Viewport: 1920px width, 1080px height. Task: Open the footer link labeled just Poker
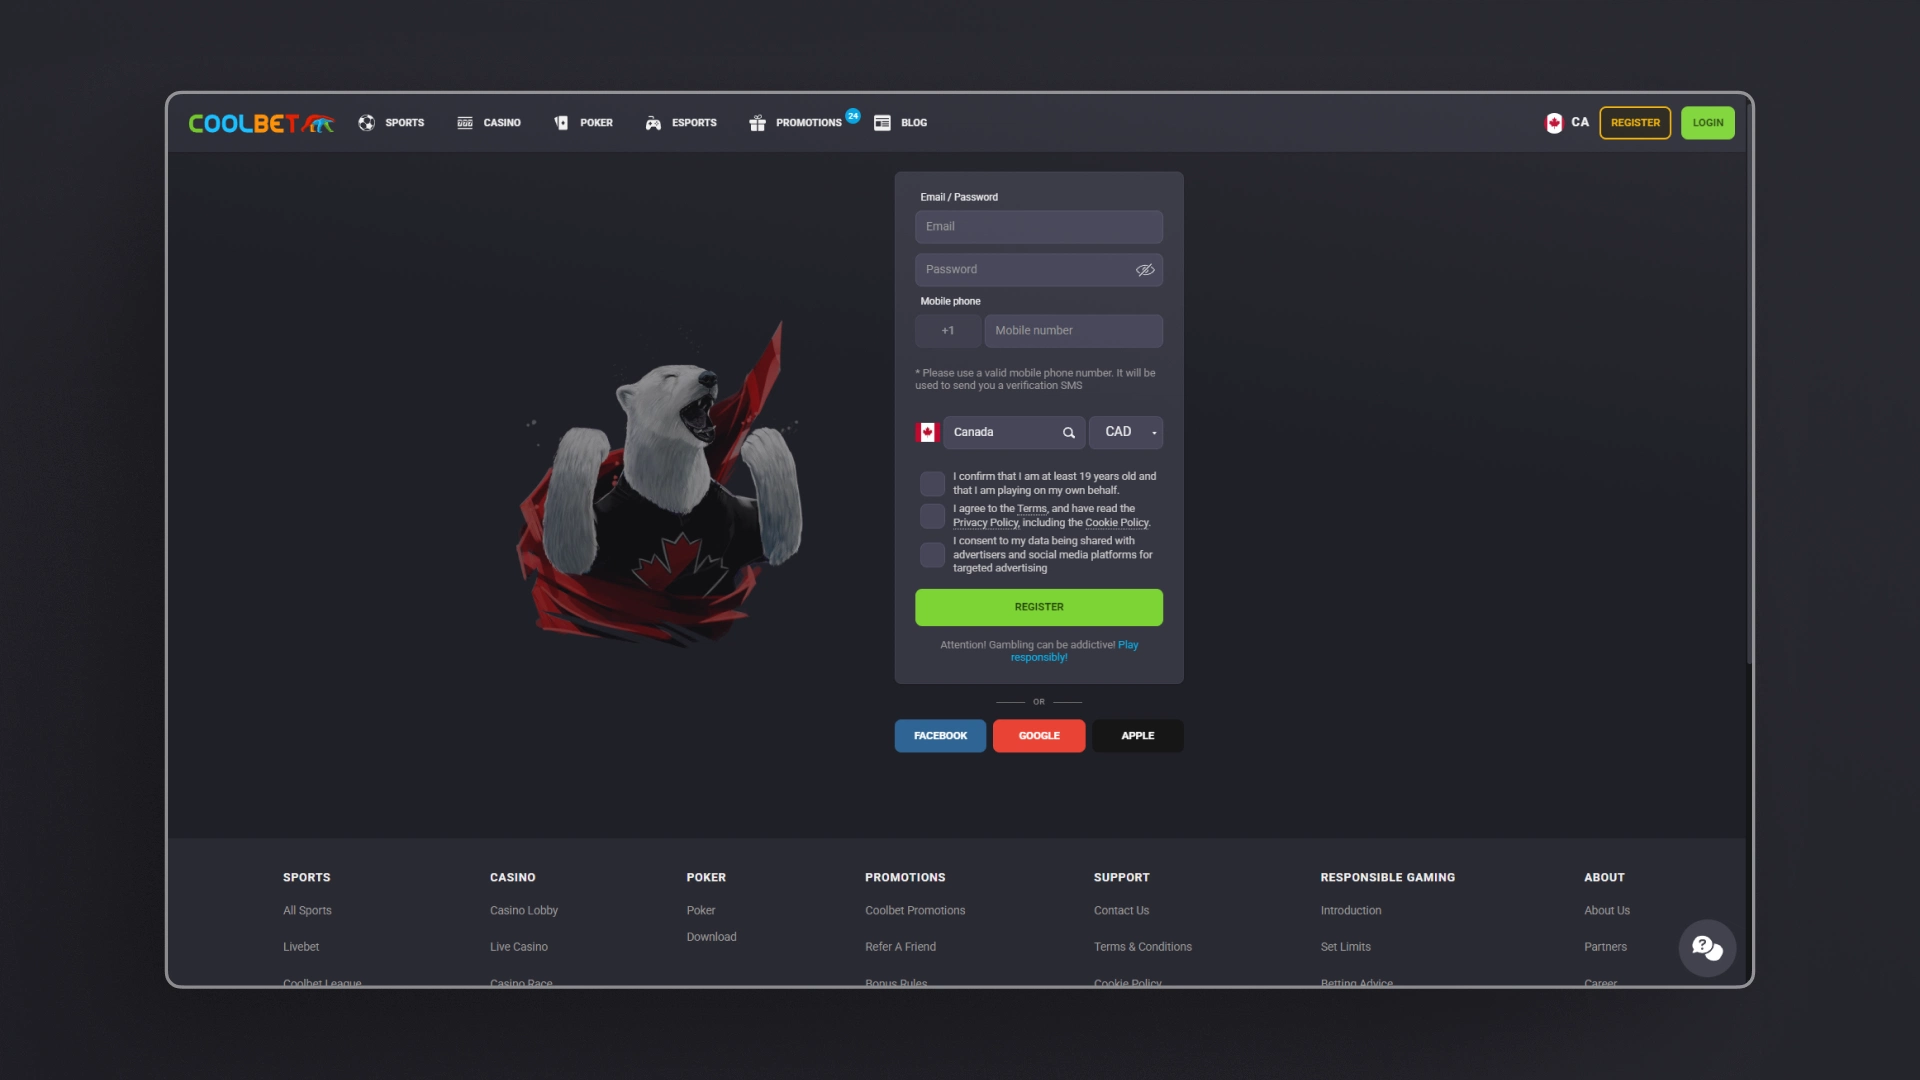click(x=701, y=911)
